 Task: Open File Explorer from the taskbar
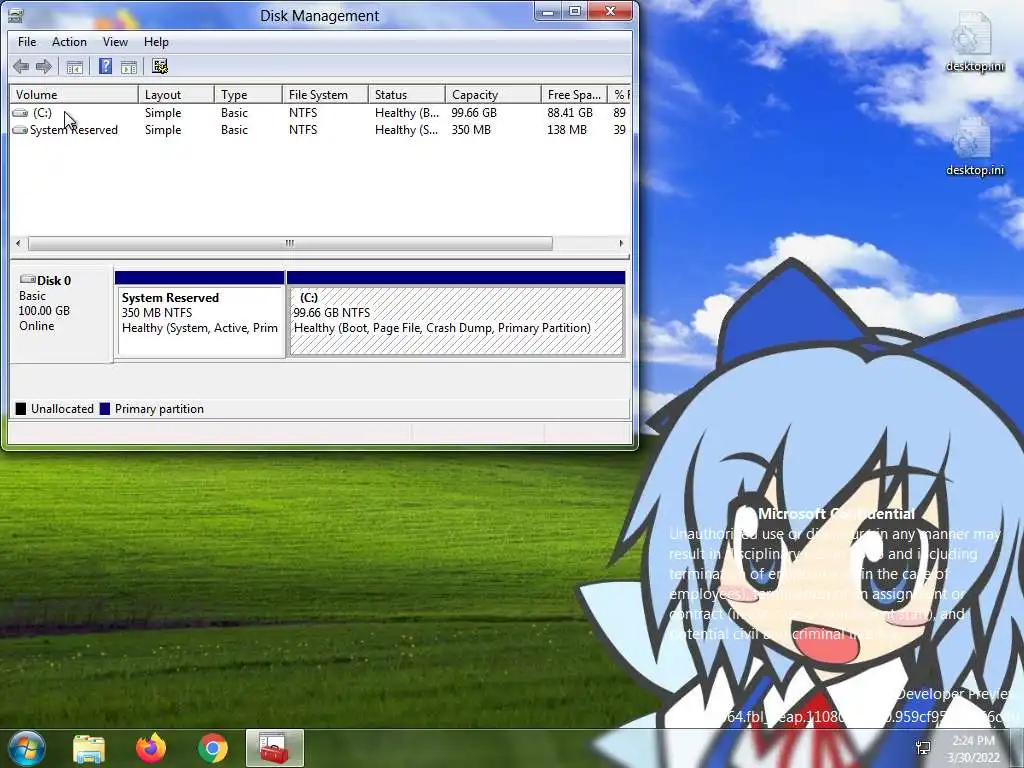pyautogui.click(x=89, y=748)
